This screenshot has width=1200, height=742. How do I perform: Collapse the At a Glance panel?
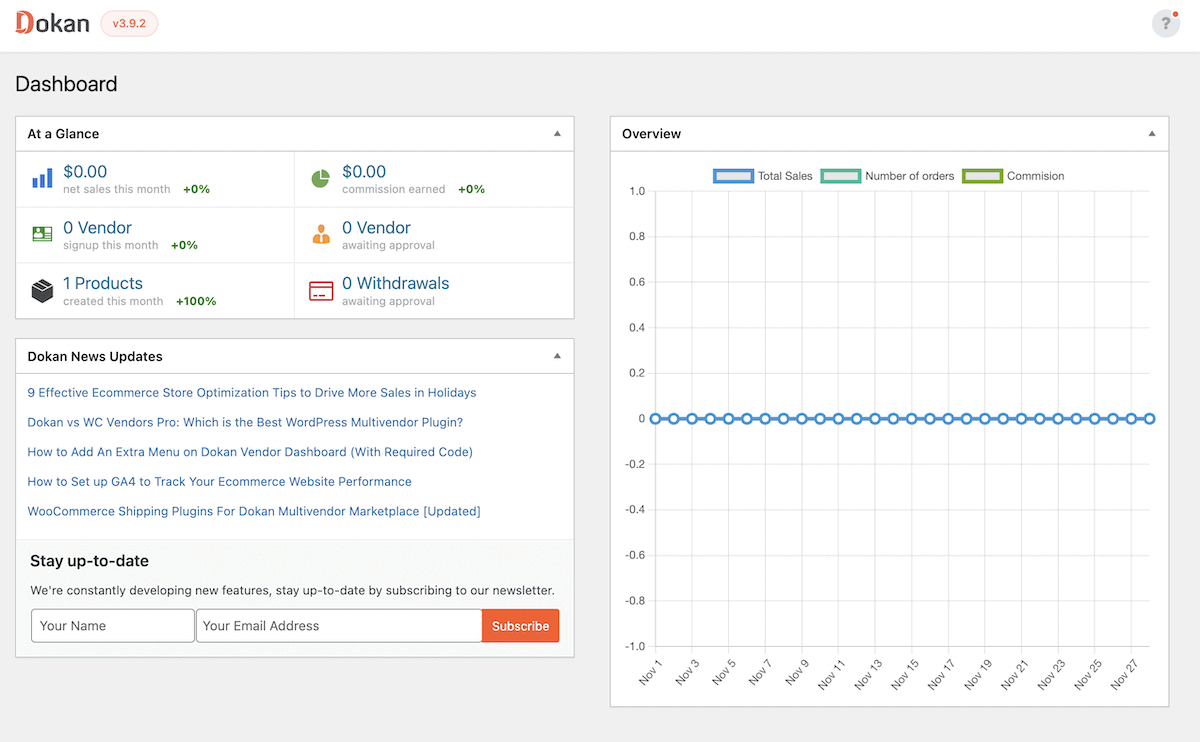click(x=557, y=133)
